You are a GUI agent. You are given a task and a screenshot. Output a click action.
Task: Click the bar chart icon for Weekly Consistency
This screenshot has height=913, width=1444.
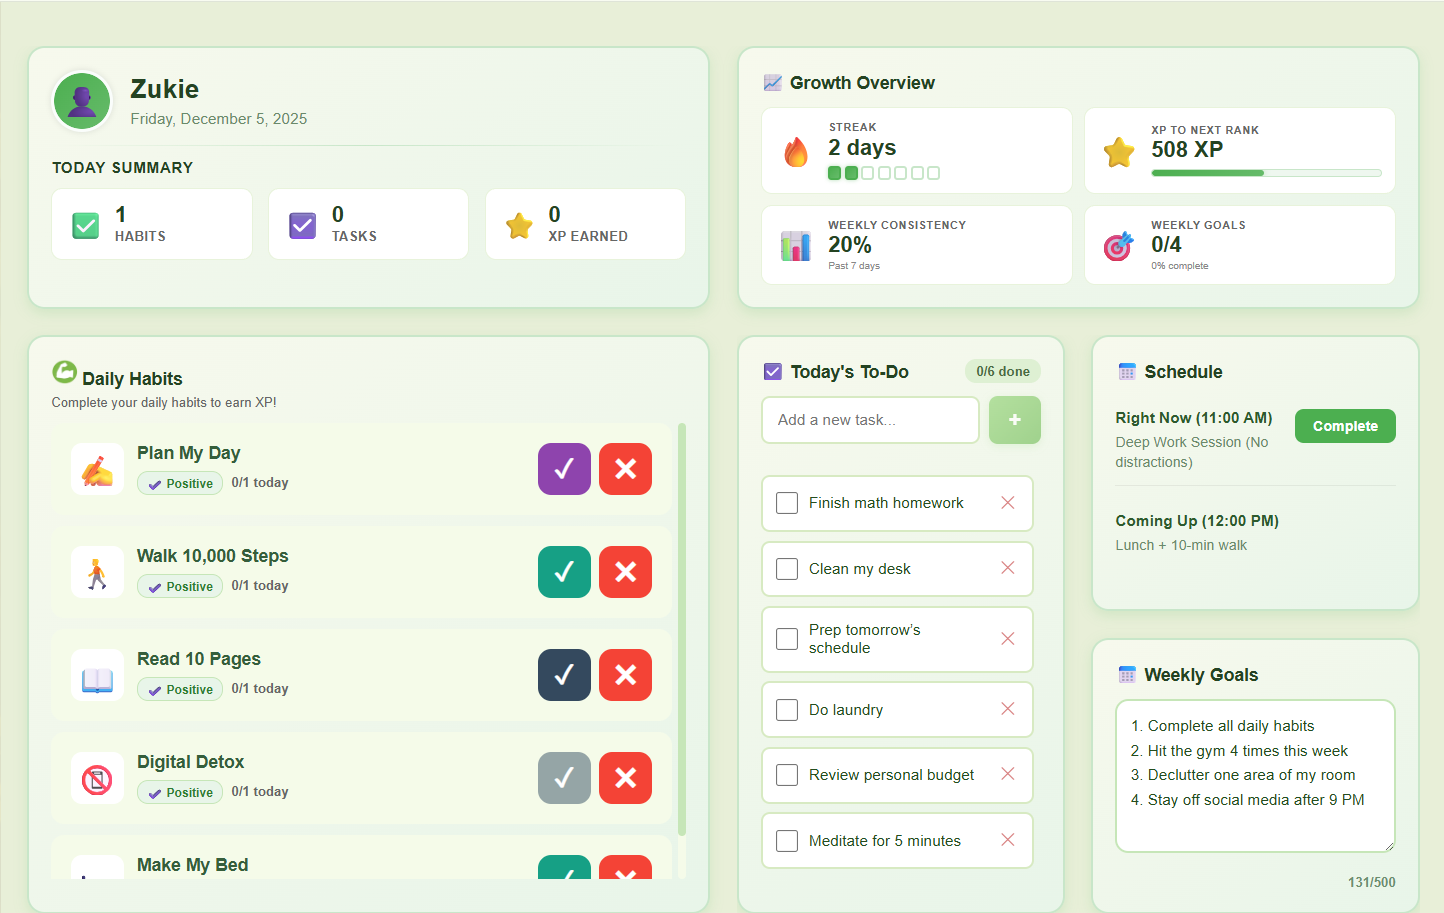coord(796,245)
